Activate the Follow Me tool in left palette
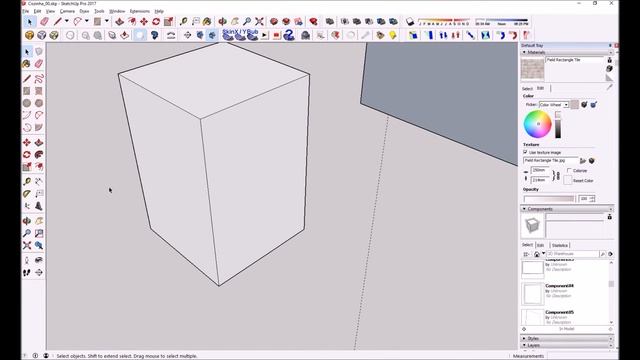Screen dimensions: 640x360 pos(39,155)
